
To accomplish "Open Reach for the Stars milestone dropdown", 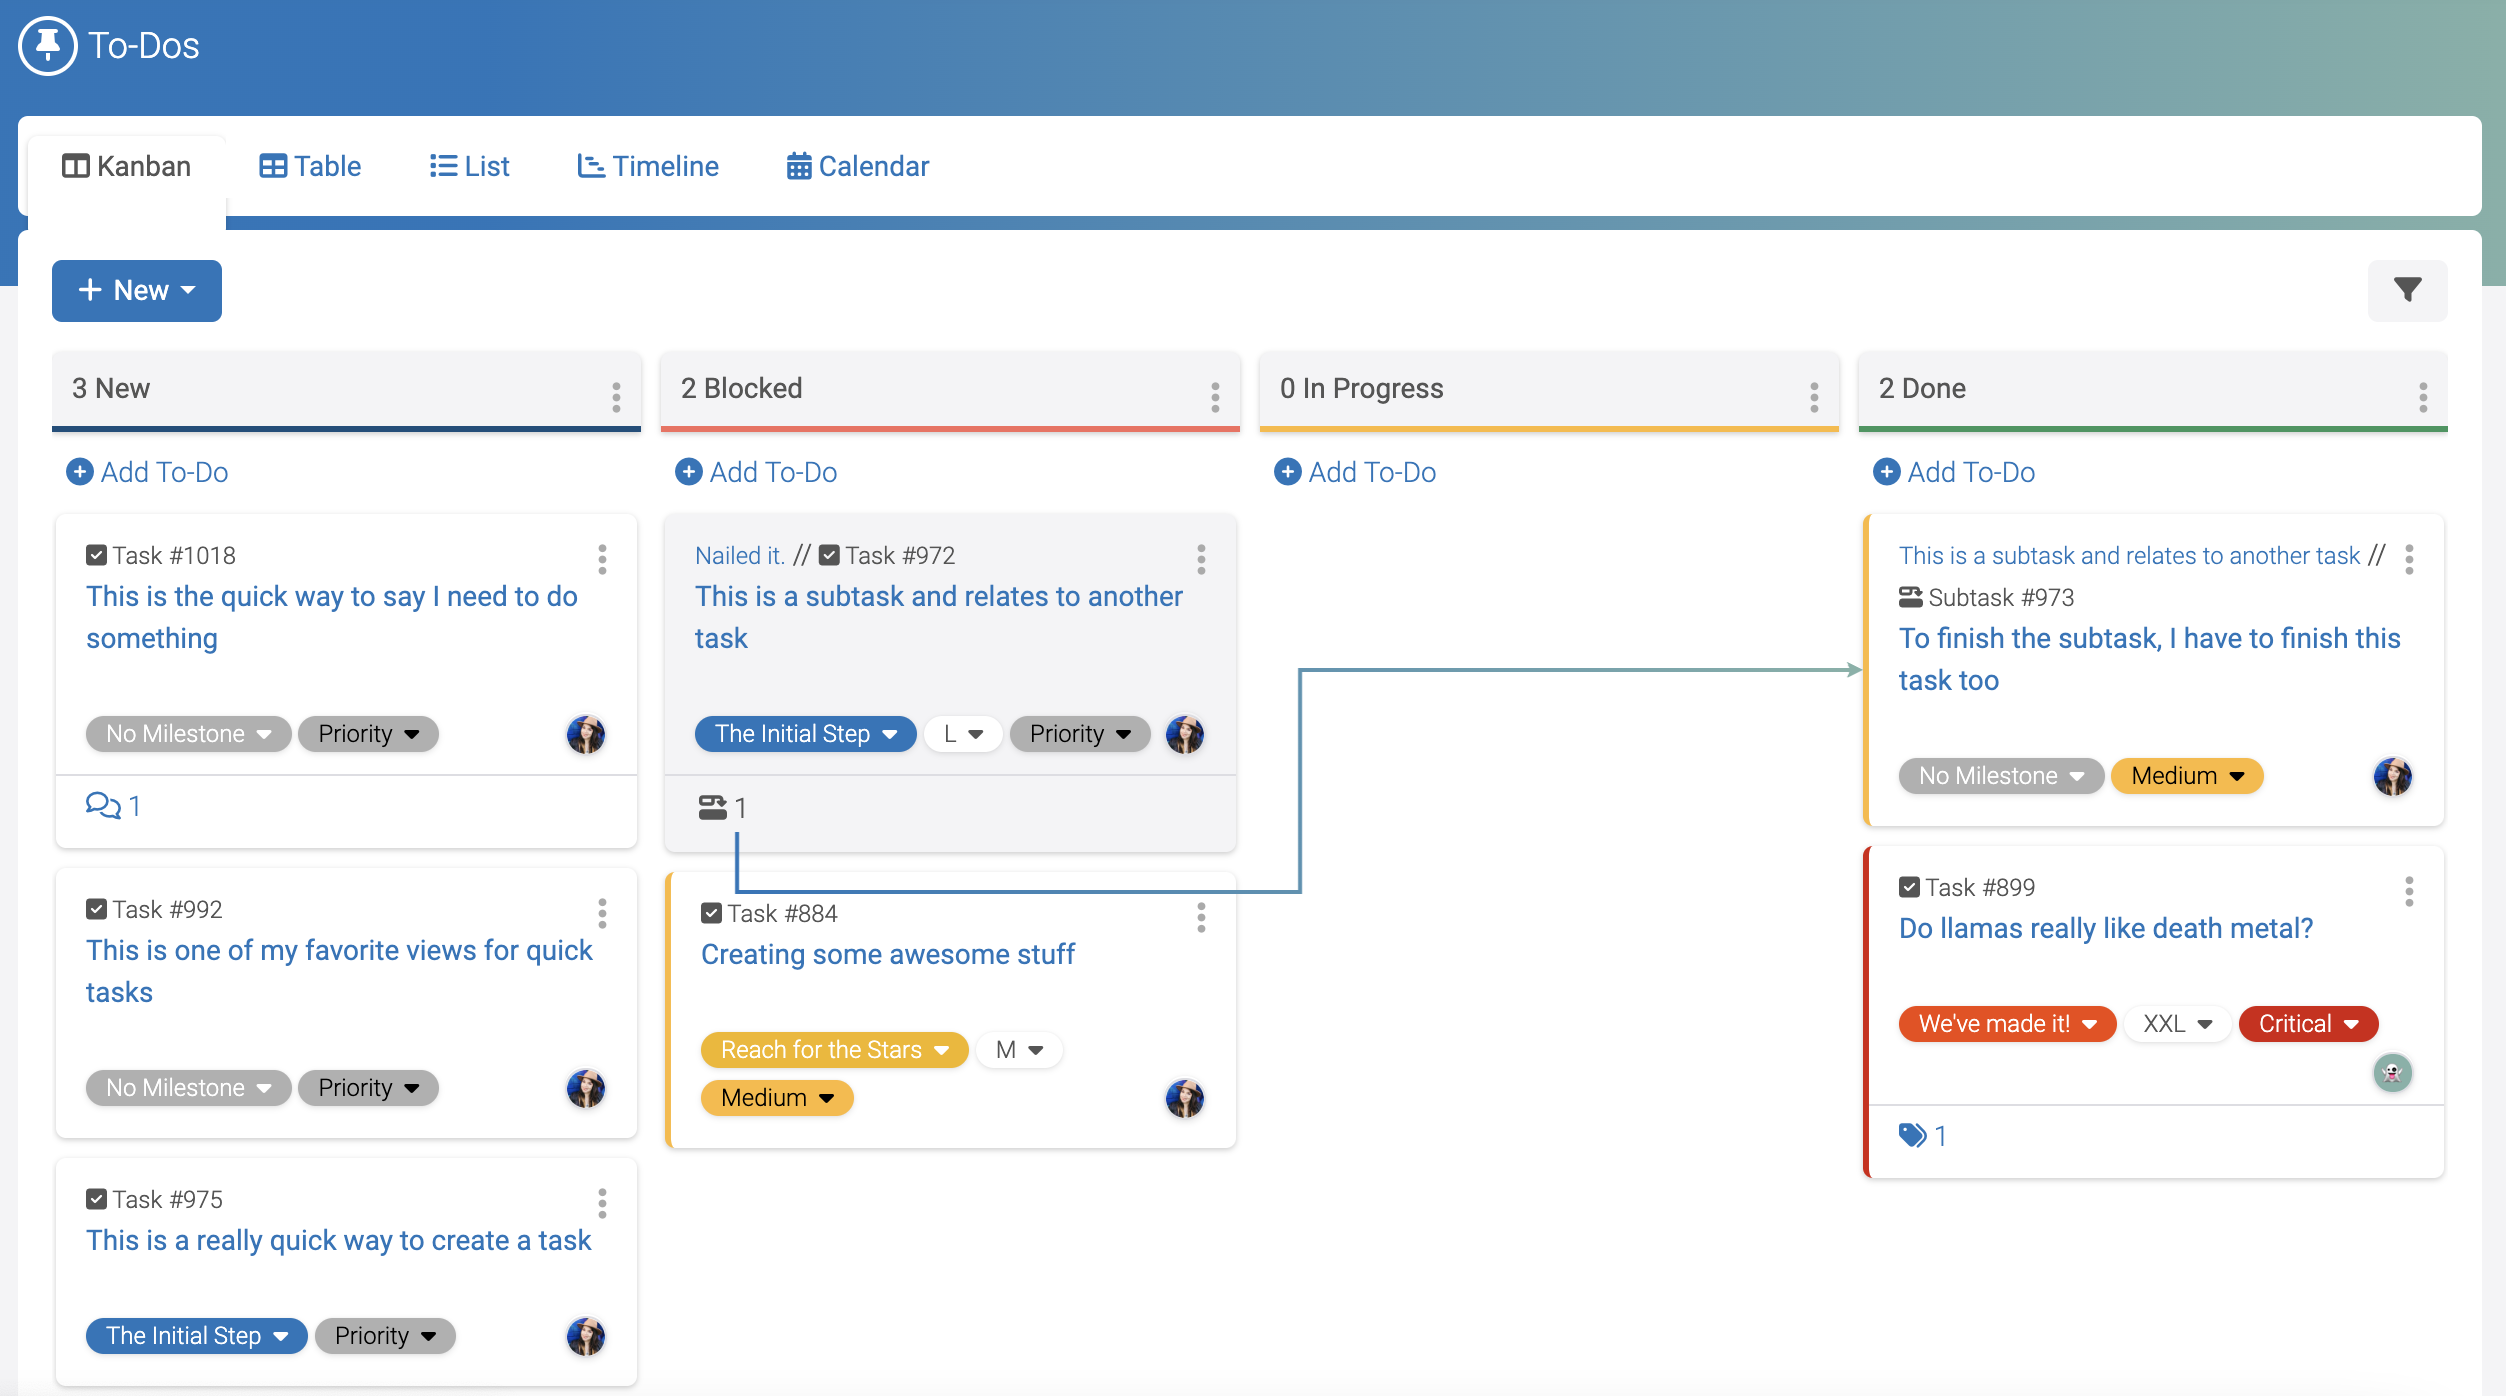I will [834, 1049].
